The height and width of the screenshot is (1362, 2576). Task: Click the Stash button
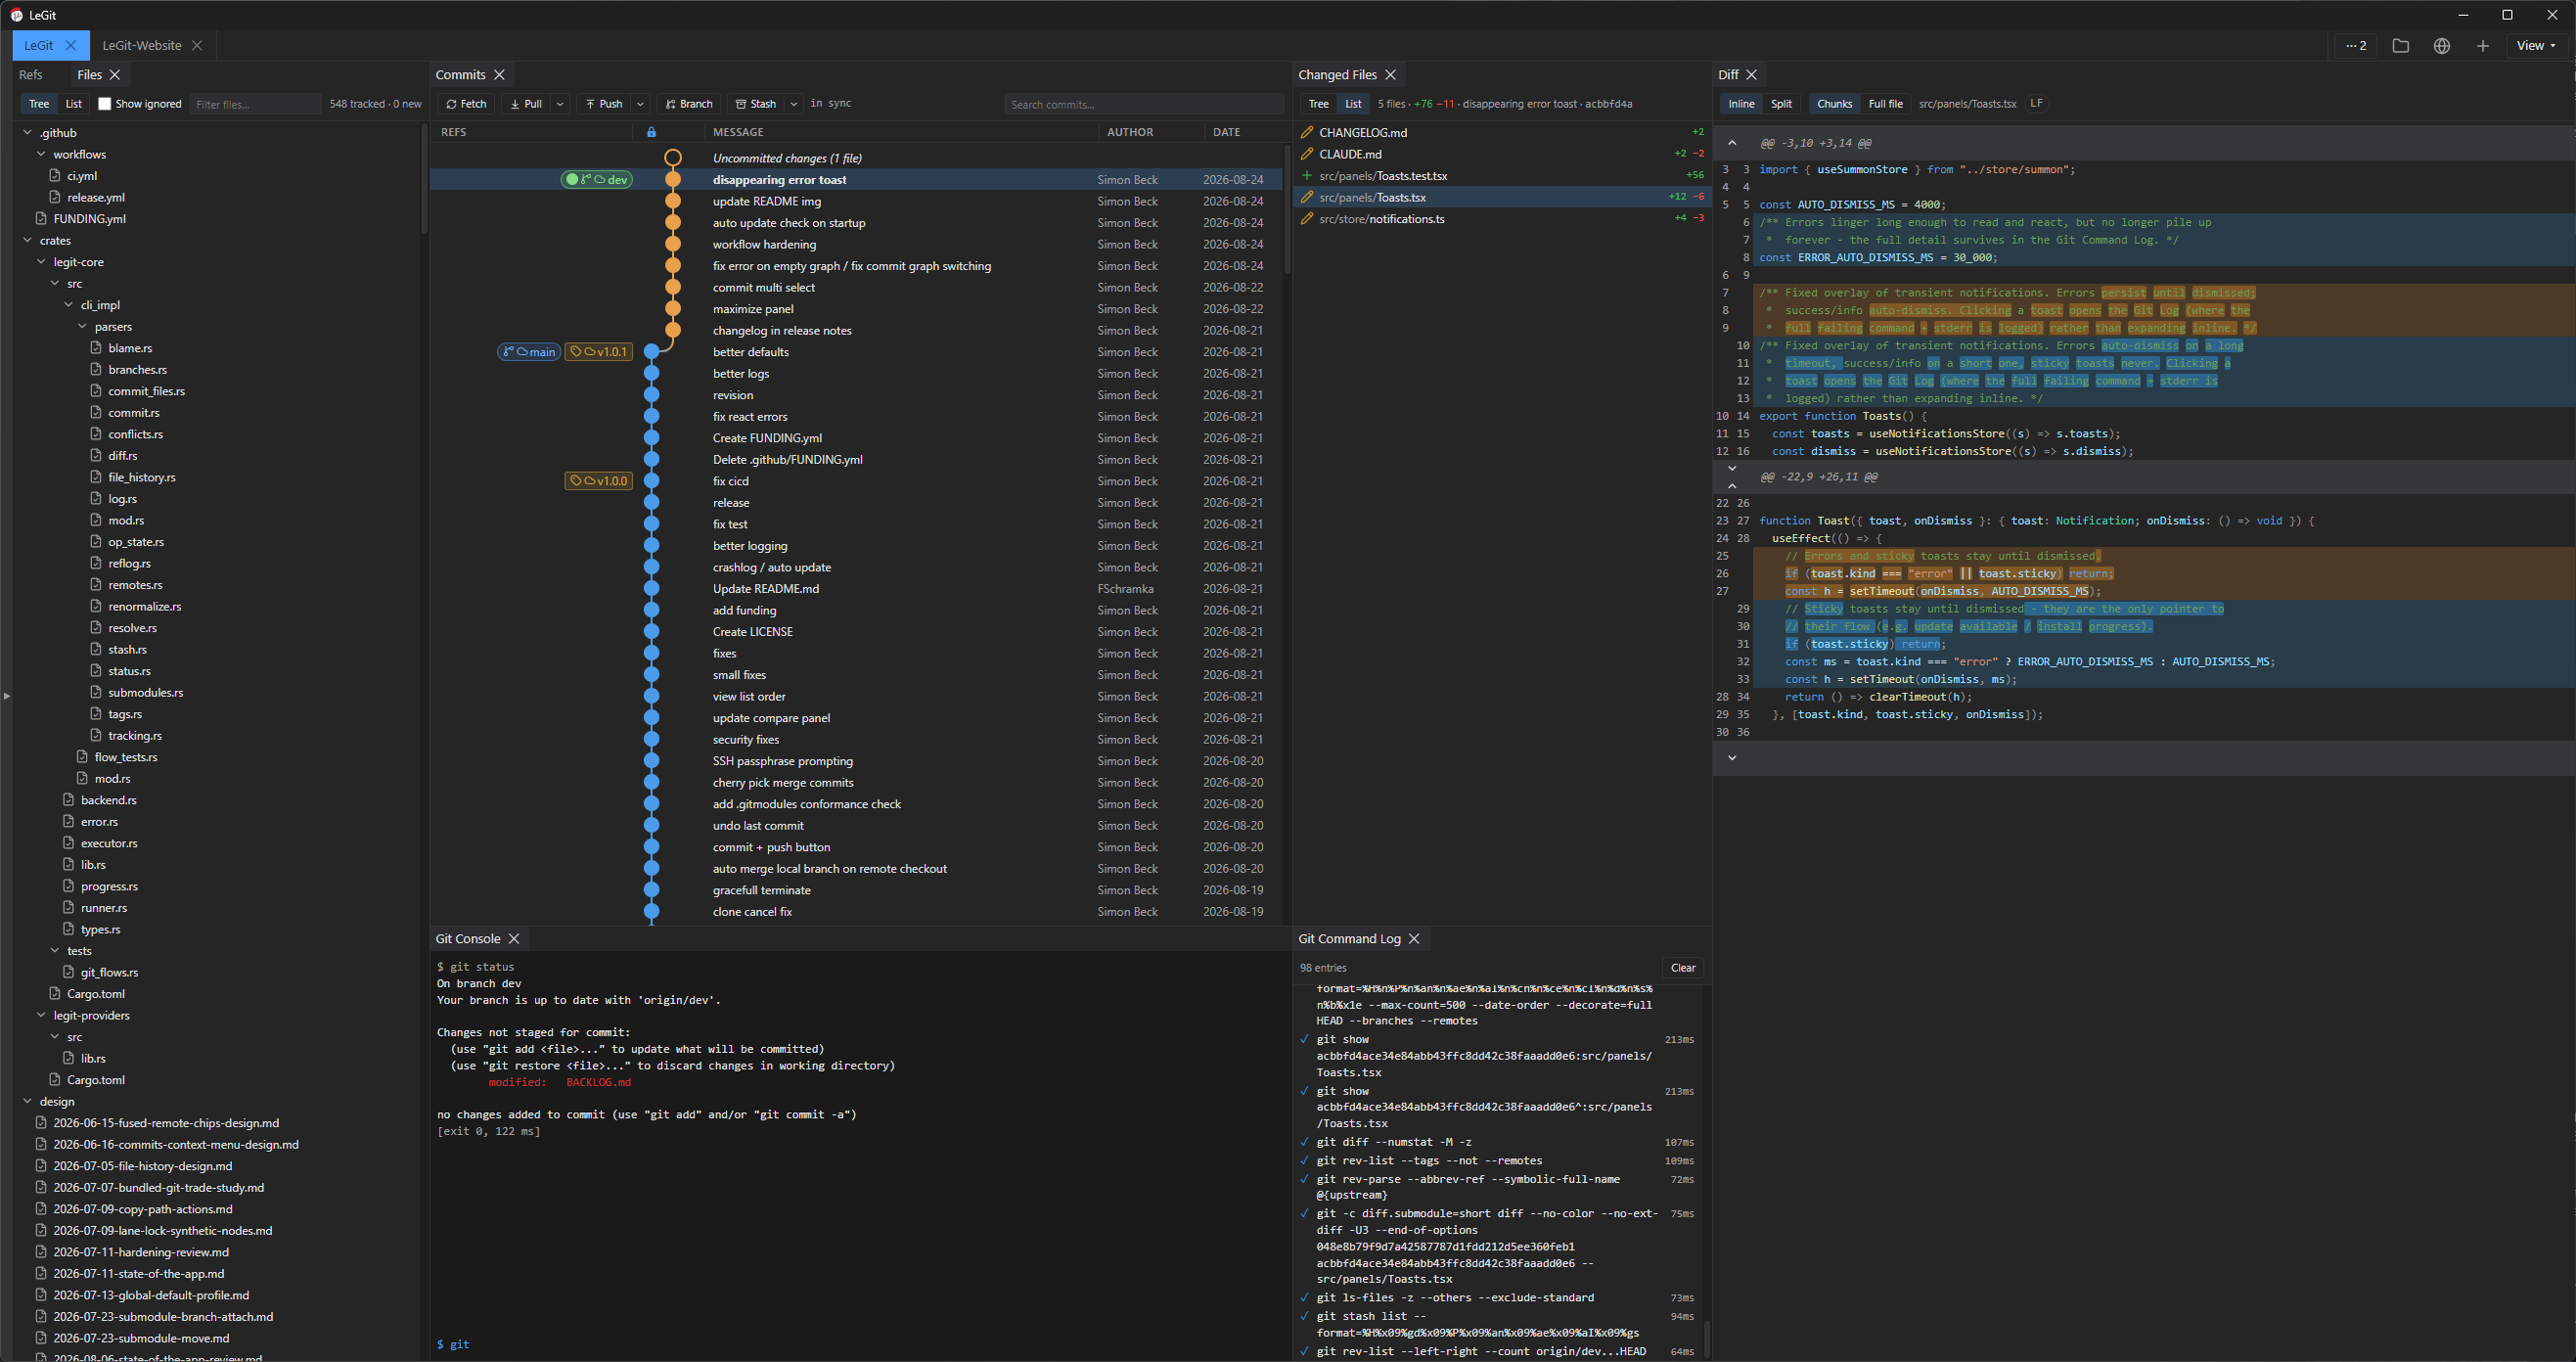pyautogui.click(x=756, y=104)
